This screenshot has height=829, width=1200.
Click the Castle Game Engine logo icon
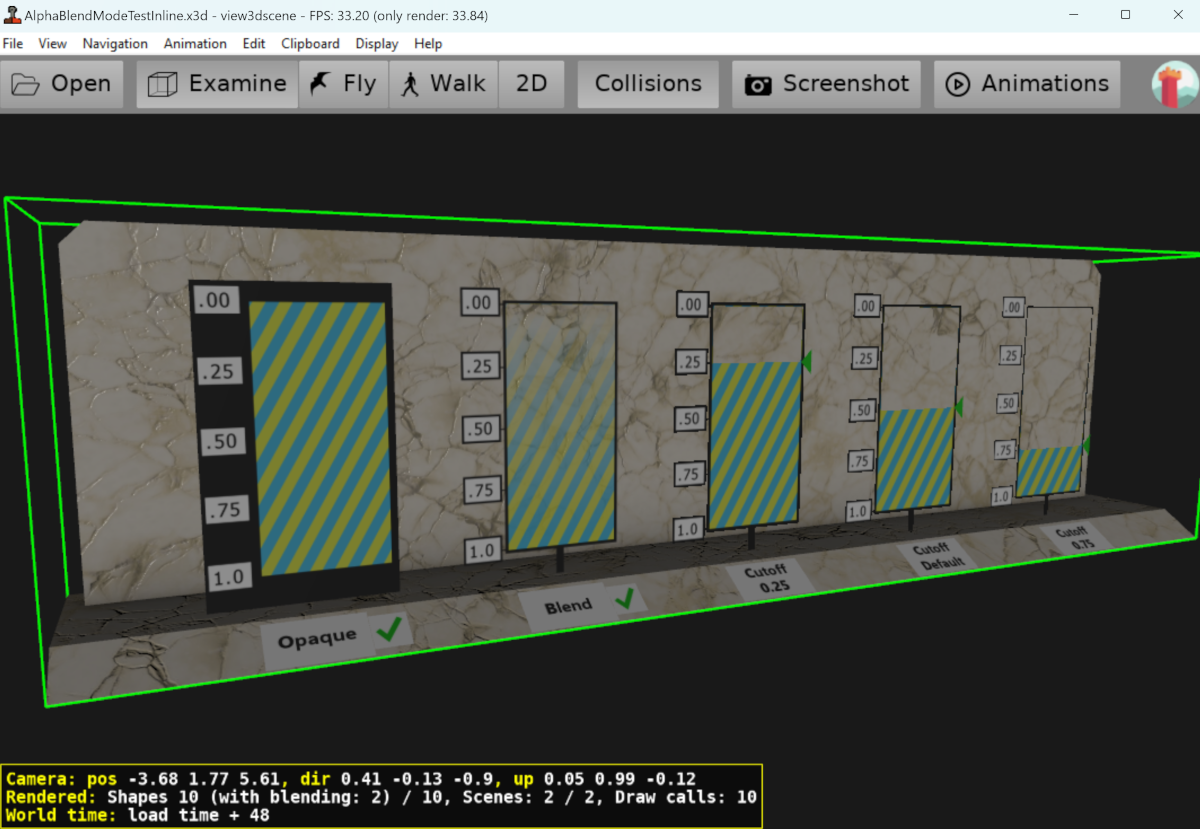[1174, 85]
